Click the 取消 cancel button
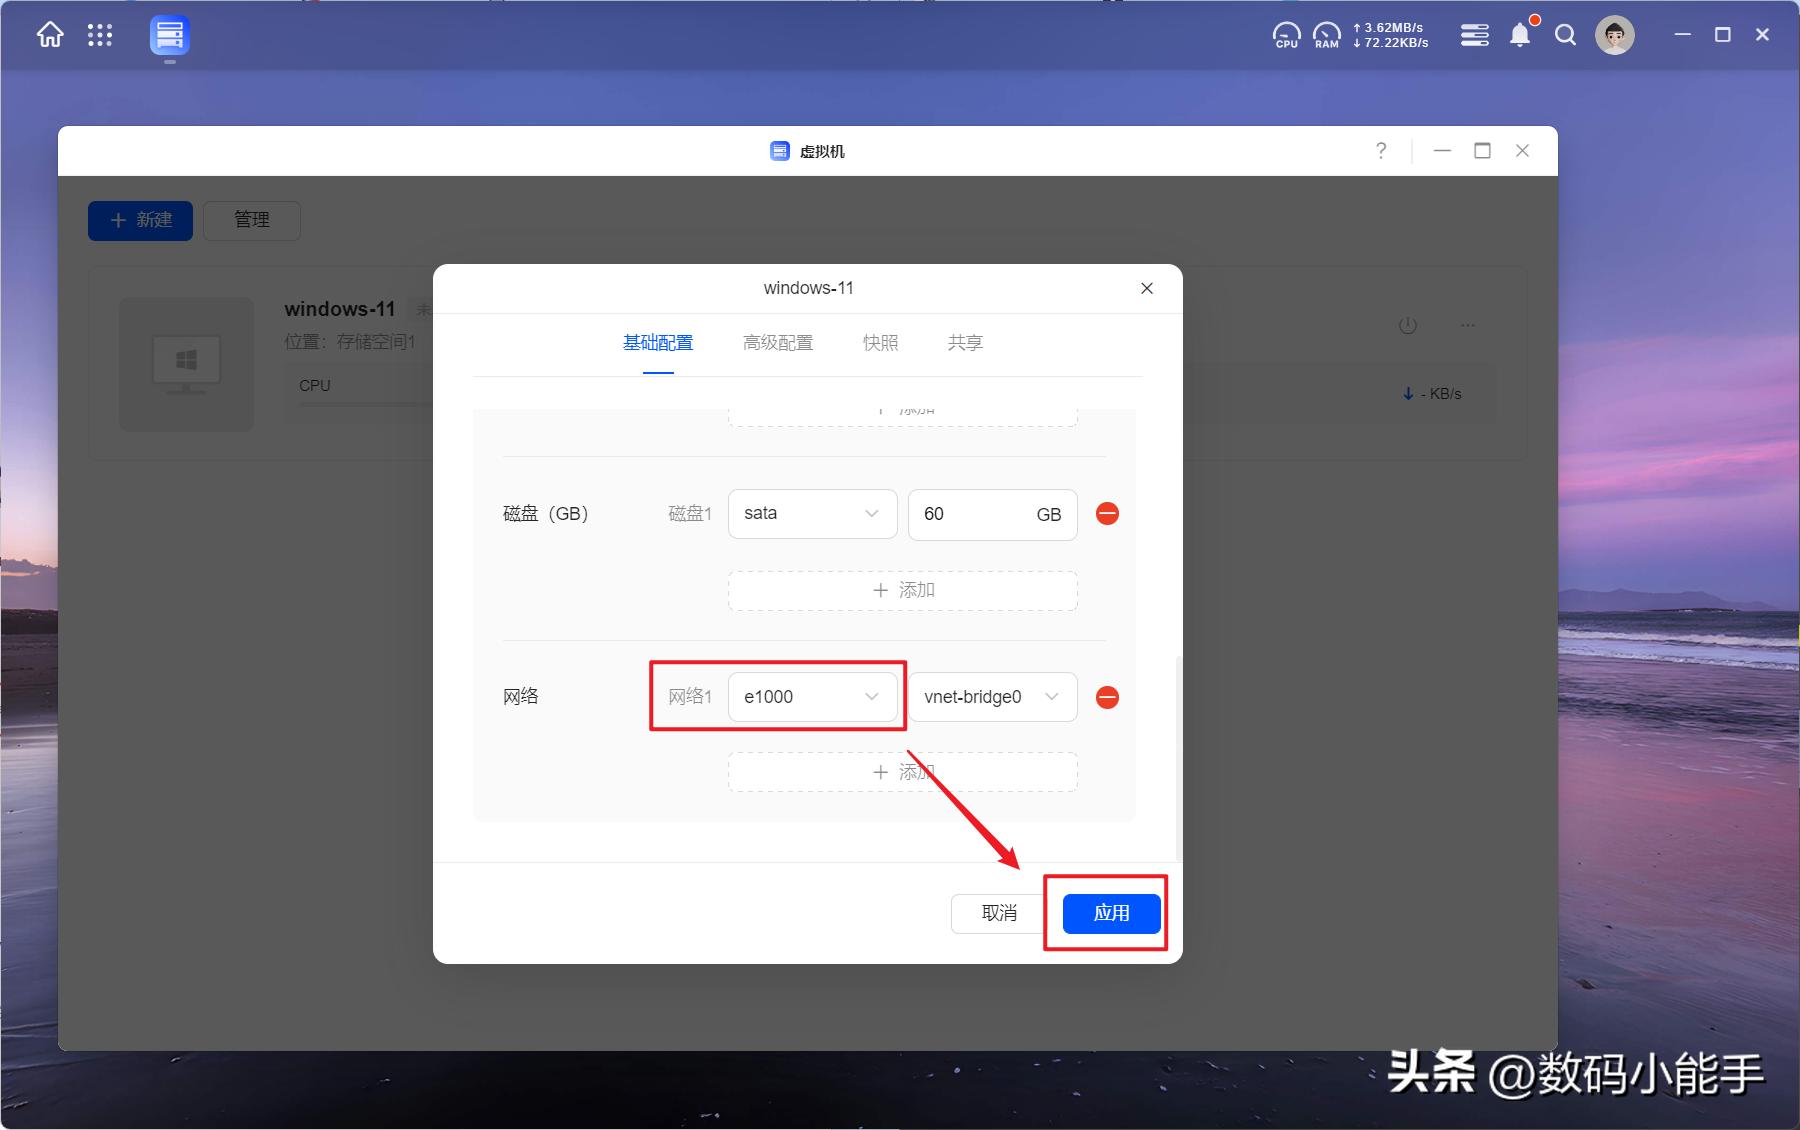This screenshot has height=1130, width=1800. tap(999, 913)
